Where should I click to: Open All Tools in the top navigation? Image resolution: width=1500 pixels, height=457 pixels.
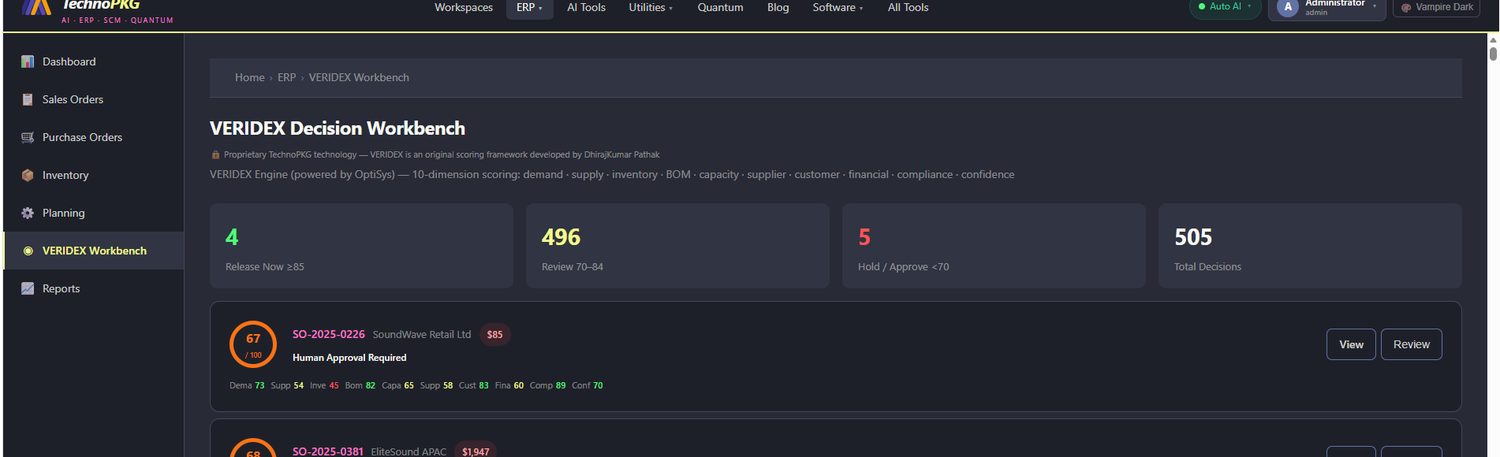[x=908, y=8]
